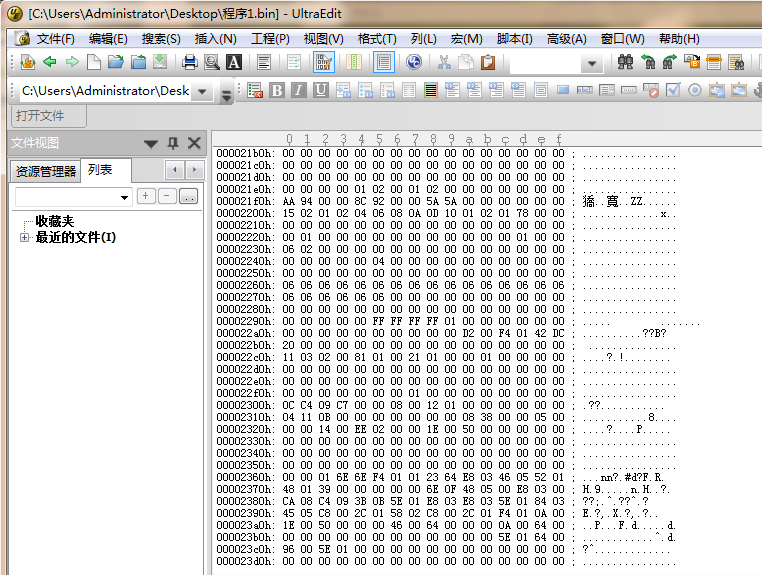Click the insert image picture icon

click(x=739, y=90)
